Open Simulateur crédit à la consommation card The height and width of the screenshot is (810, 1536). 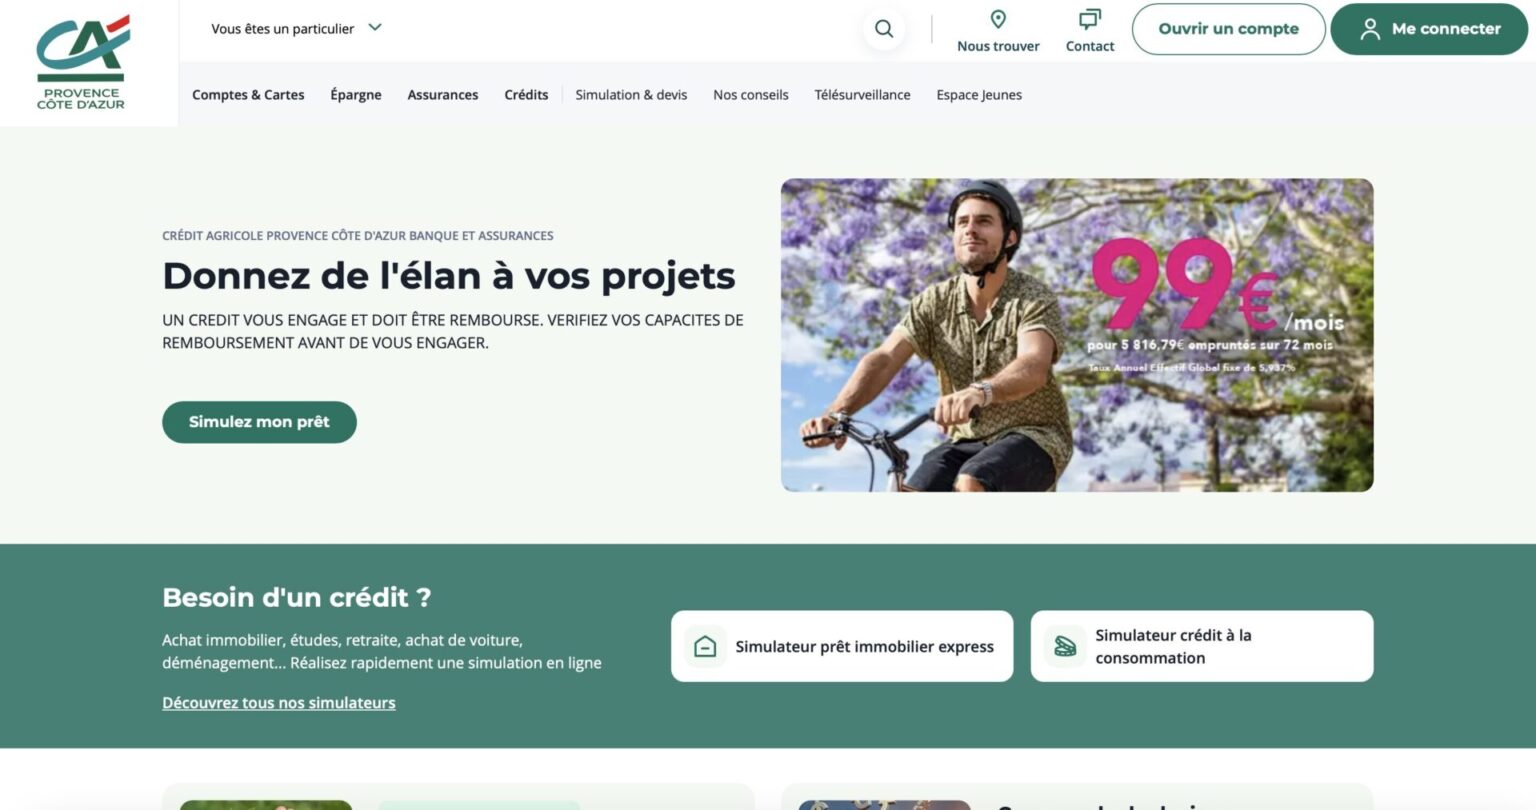point(1200,646)
